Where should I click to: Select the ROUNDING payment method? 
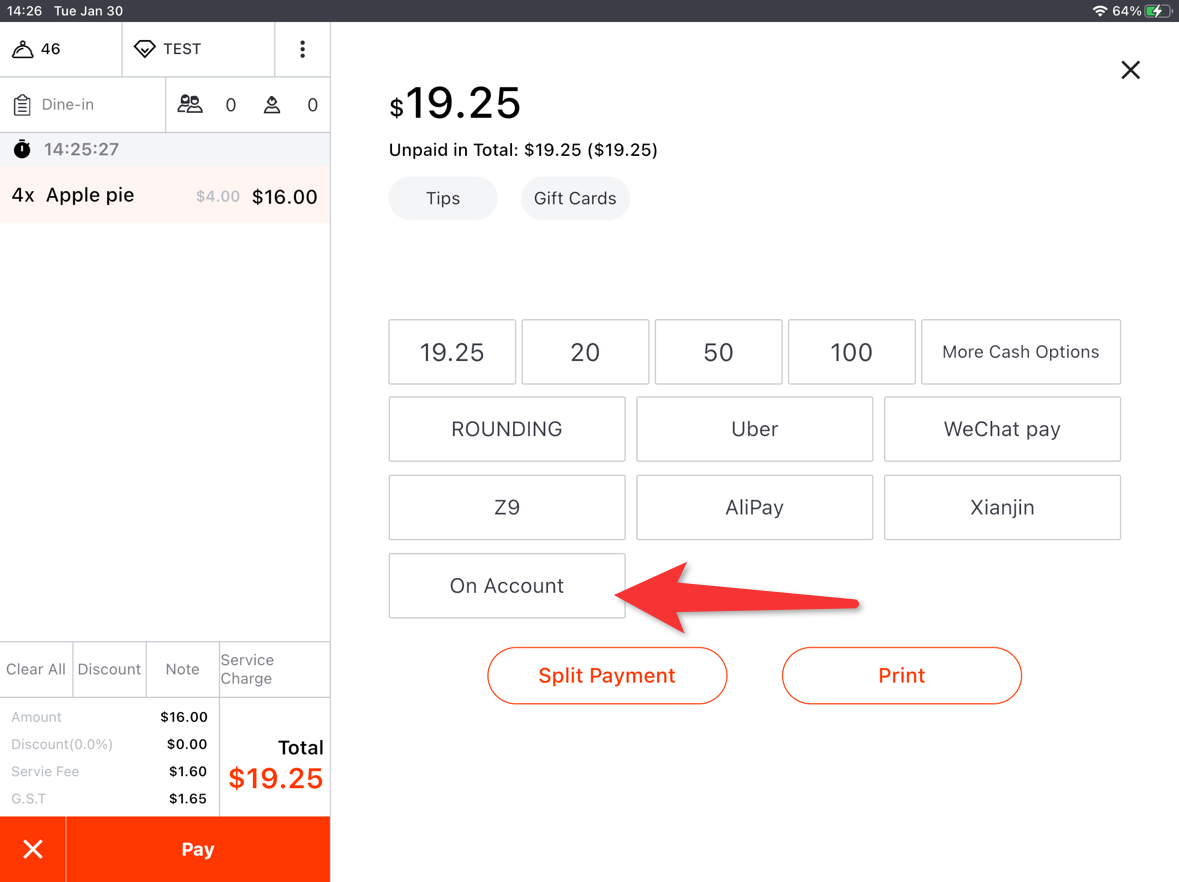507,429
